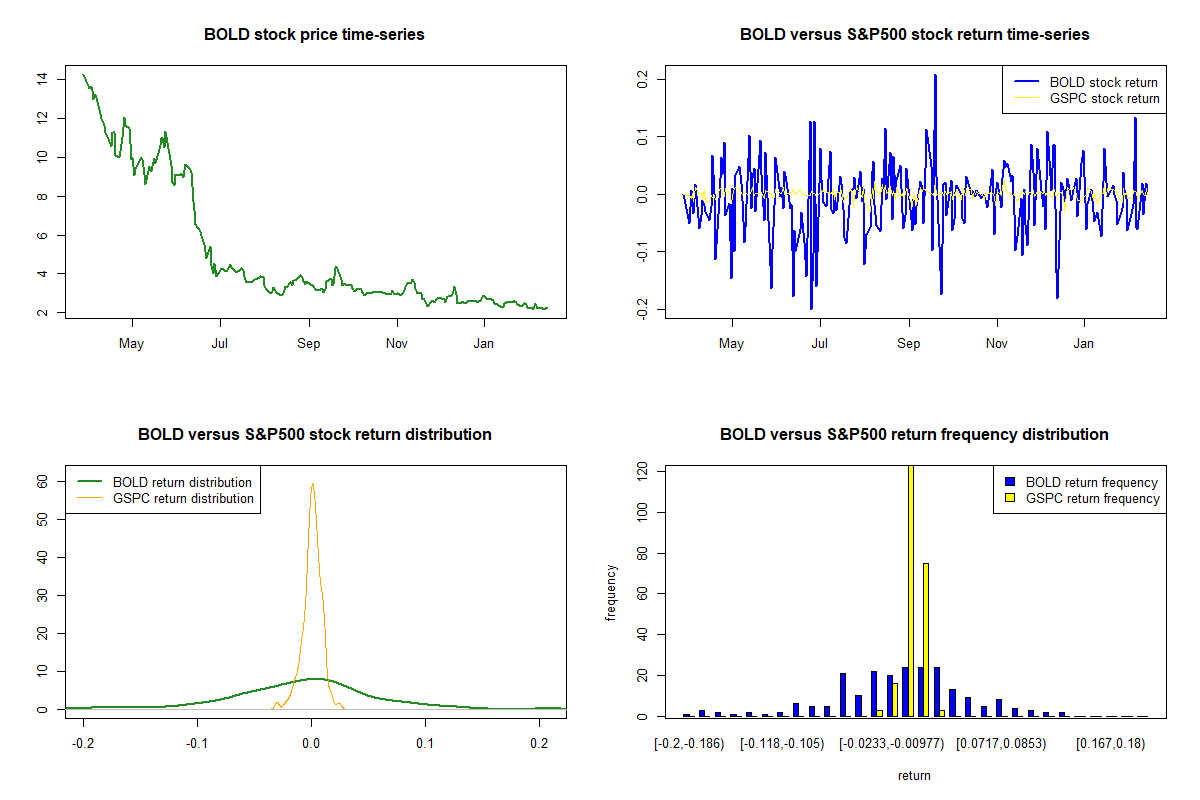The height and width of the screenshot is (800, 1200).
Task: Click the blue BOLD return frequency legend swatch
Action: 1010,482
